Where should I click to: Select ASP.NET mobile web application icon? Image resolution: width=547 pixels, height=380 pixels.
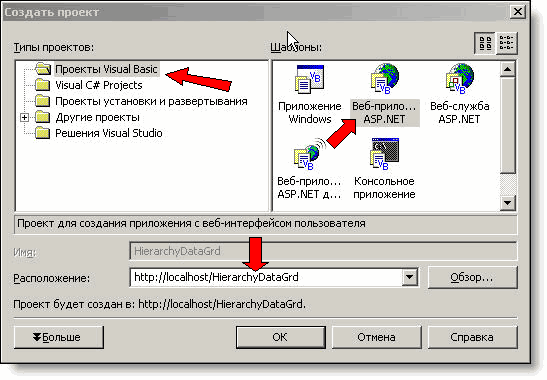point(310,154)
